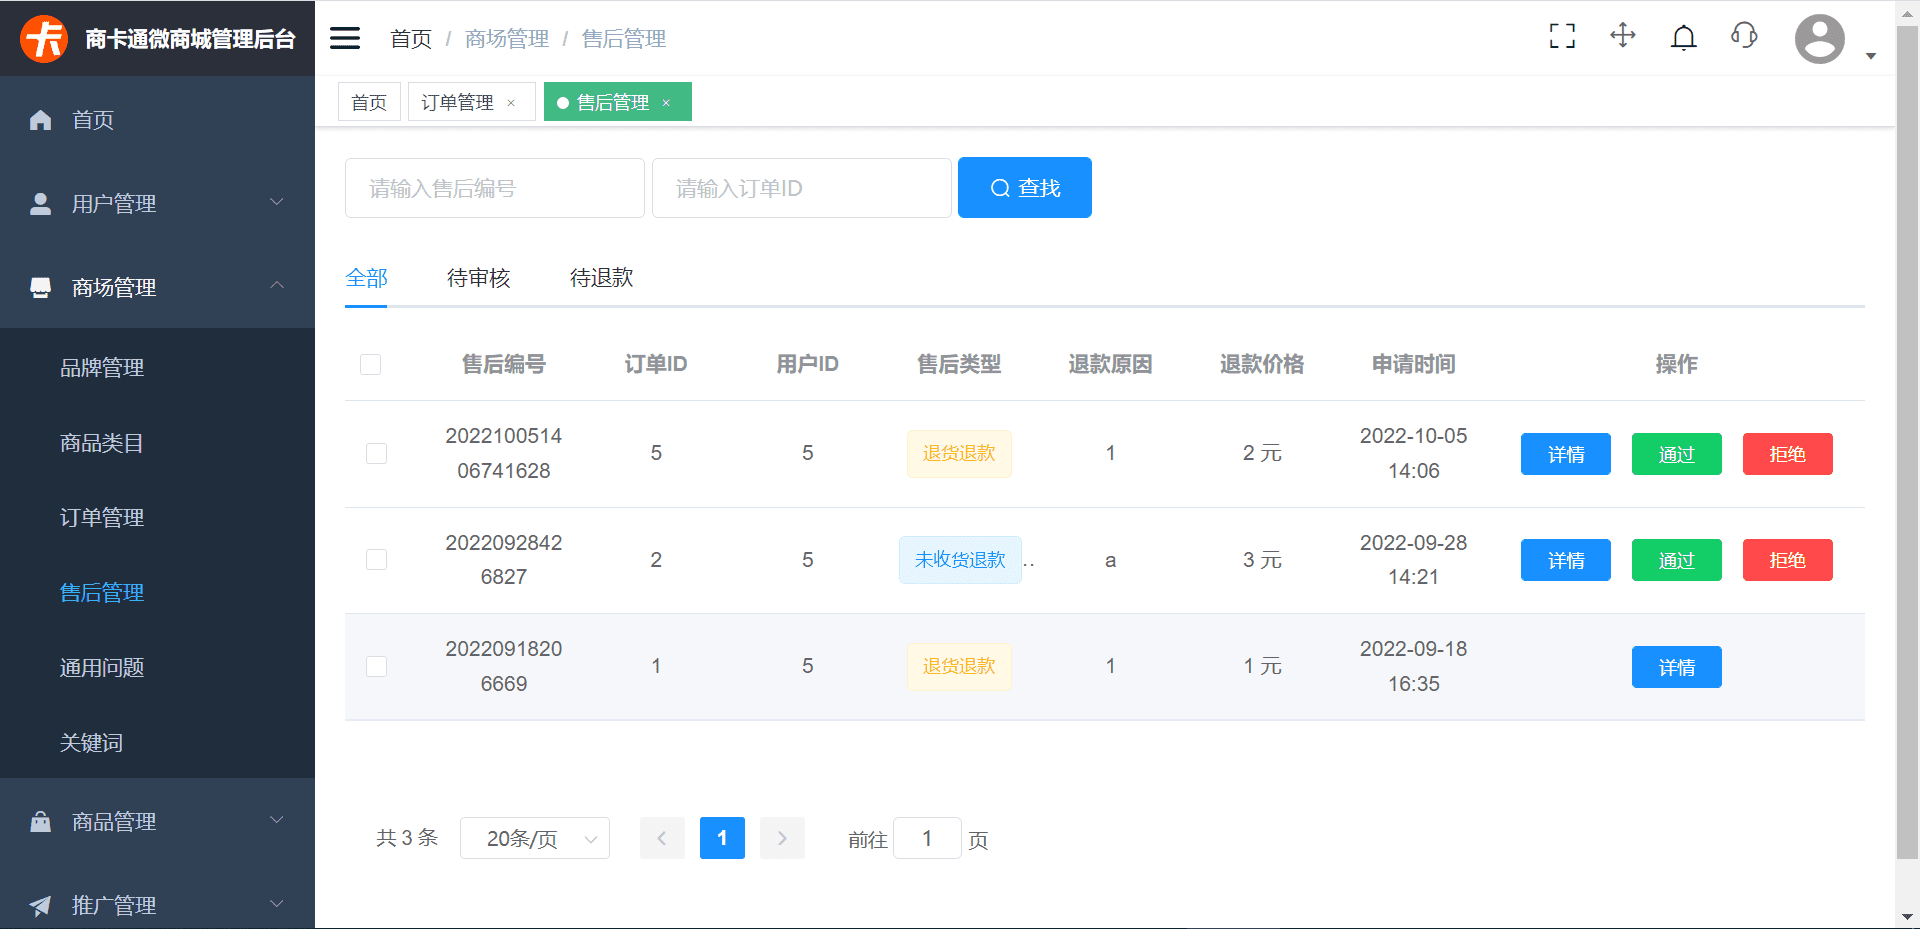Click the user avatar dropdown arrow
Screen dimensions: 1920x929
[1871, 57]
